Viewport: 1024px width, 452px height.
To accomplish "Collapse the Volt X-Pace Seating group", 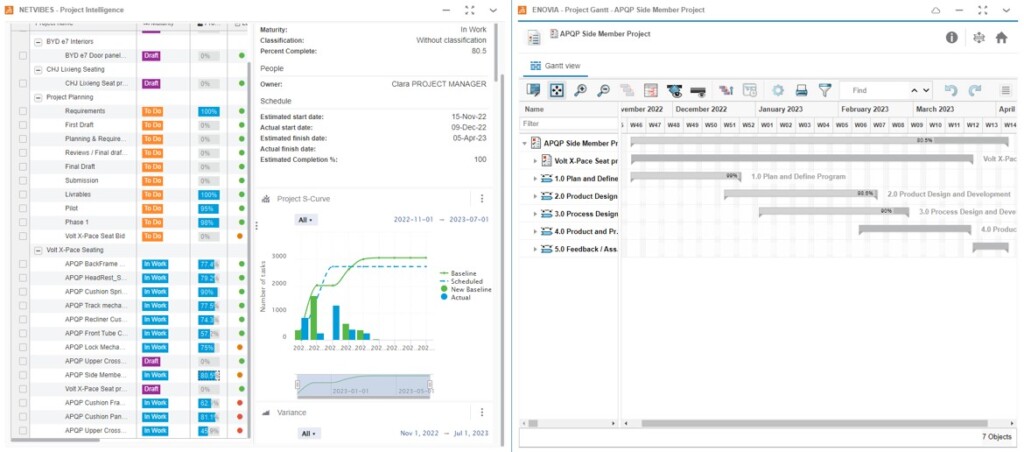I will [x=39, y=250].
